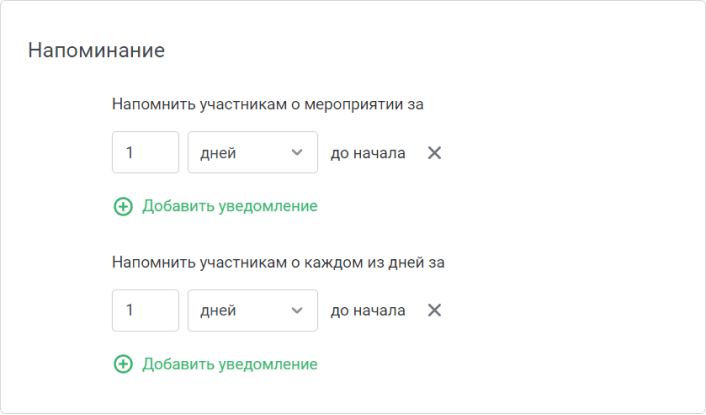Select the 'дней' value in the event reminder selector
706x415 pixels.
point(218,153)
